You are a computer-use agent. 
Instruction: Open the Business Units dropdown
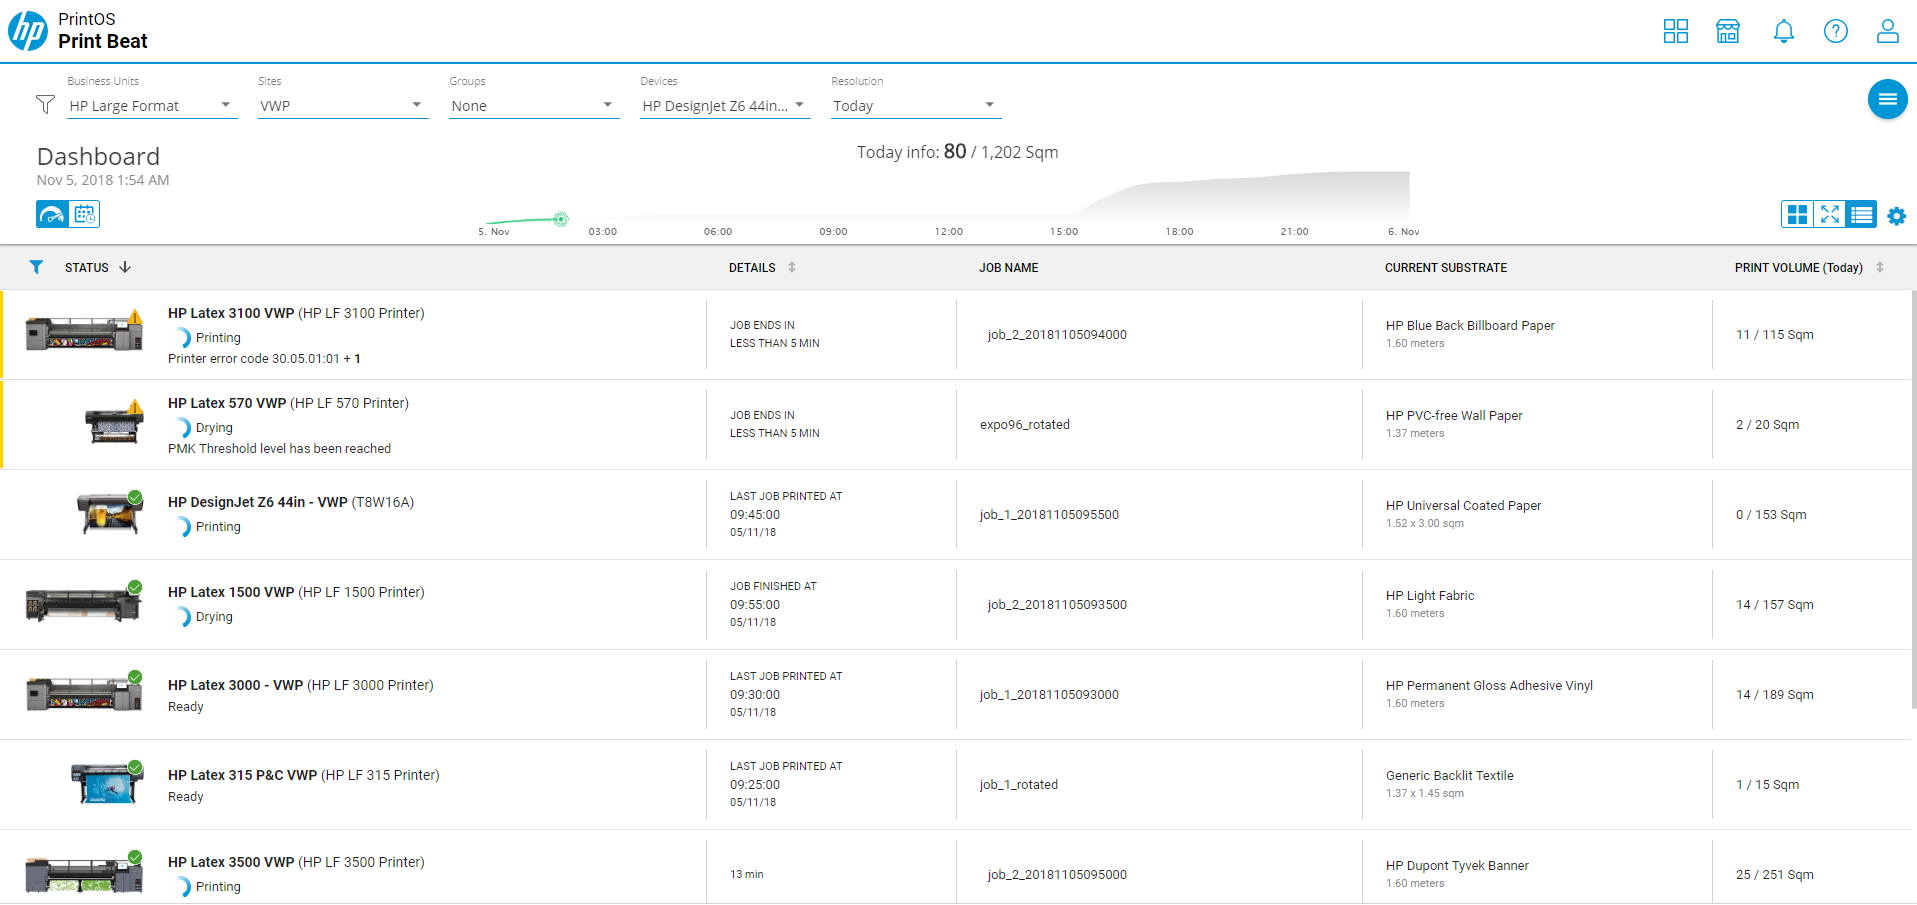[x=152, y=105]
